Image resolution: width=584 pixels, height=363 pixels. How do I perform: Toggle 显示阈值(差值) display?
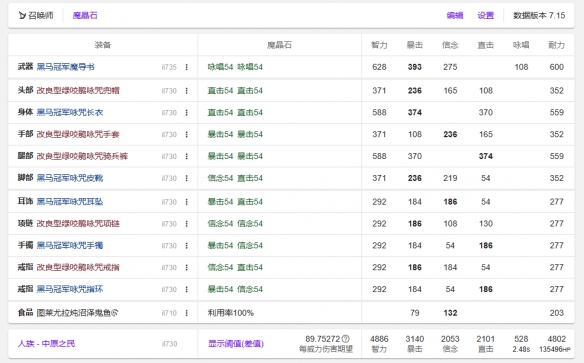tap(236, 344)
